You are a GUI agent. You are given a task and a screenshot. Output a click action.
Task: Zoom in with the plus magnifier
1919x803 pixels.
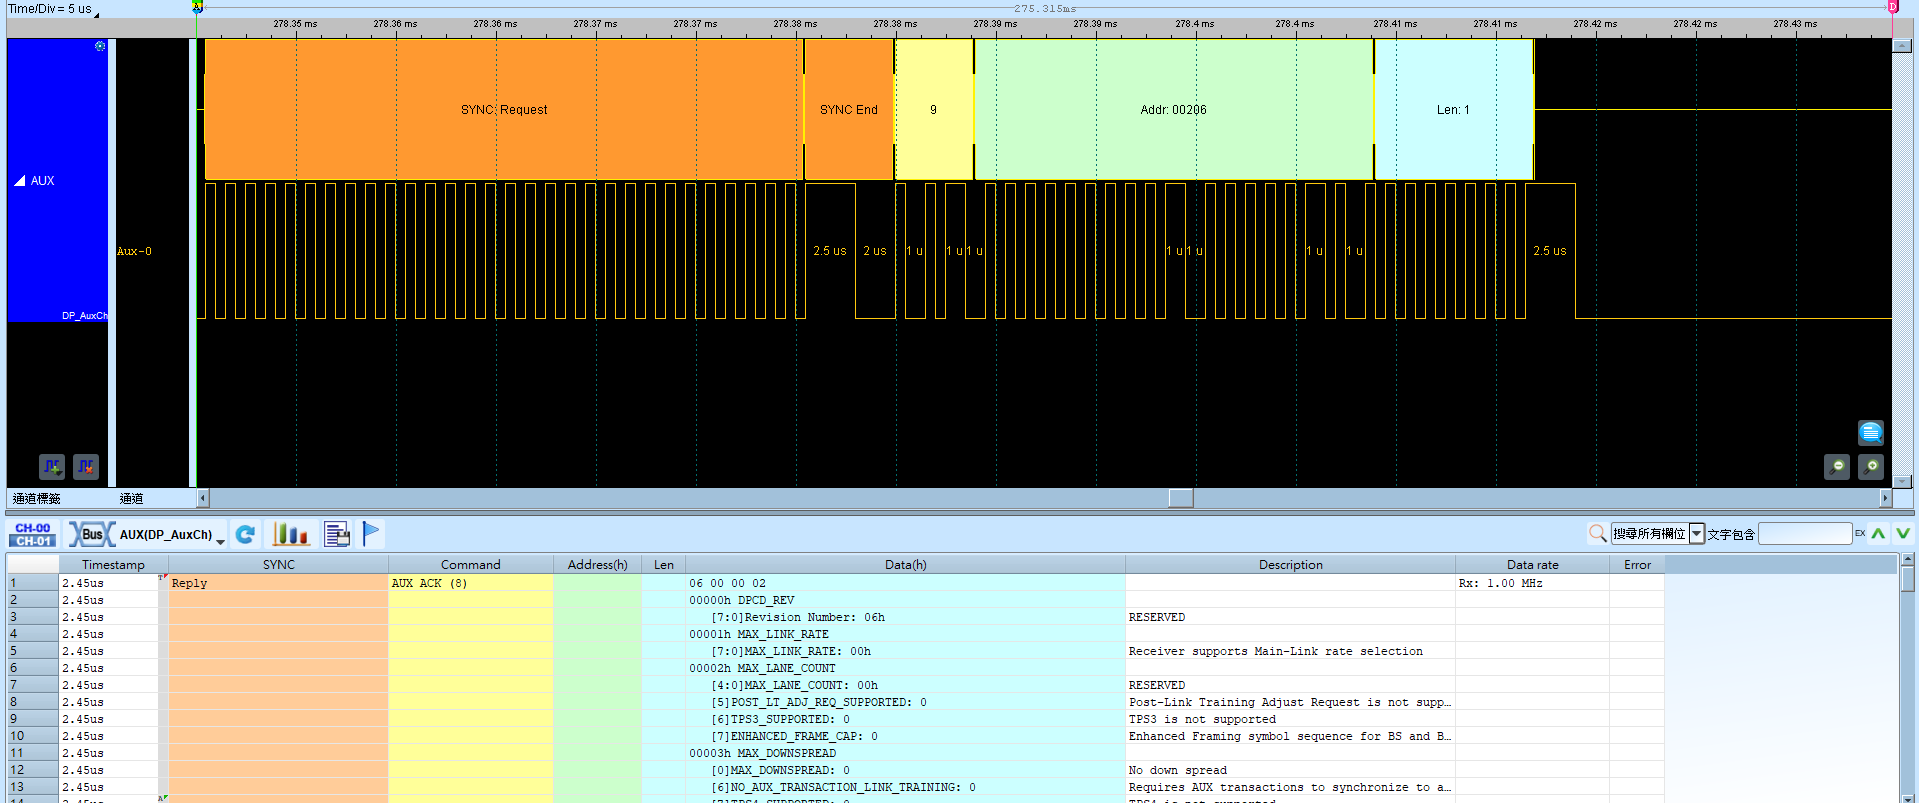[x=1871, y=467]
